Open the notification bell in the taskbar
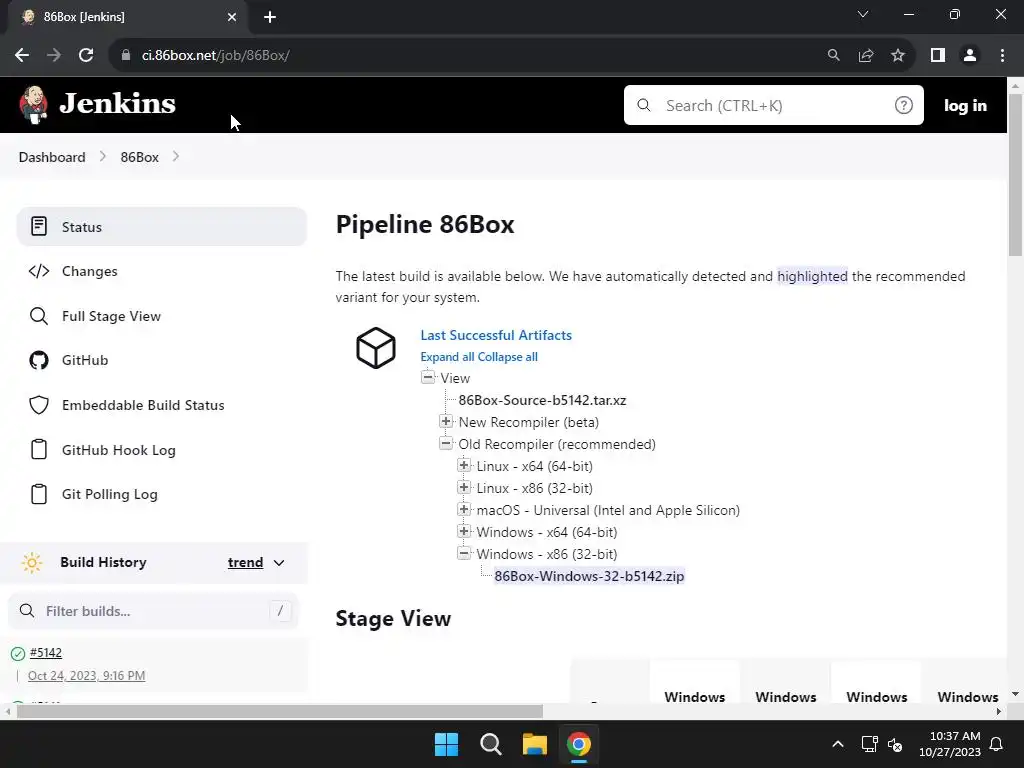Viewport: 1024px width, 768px height. (x=997, y=744)
